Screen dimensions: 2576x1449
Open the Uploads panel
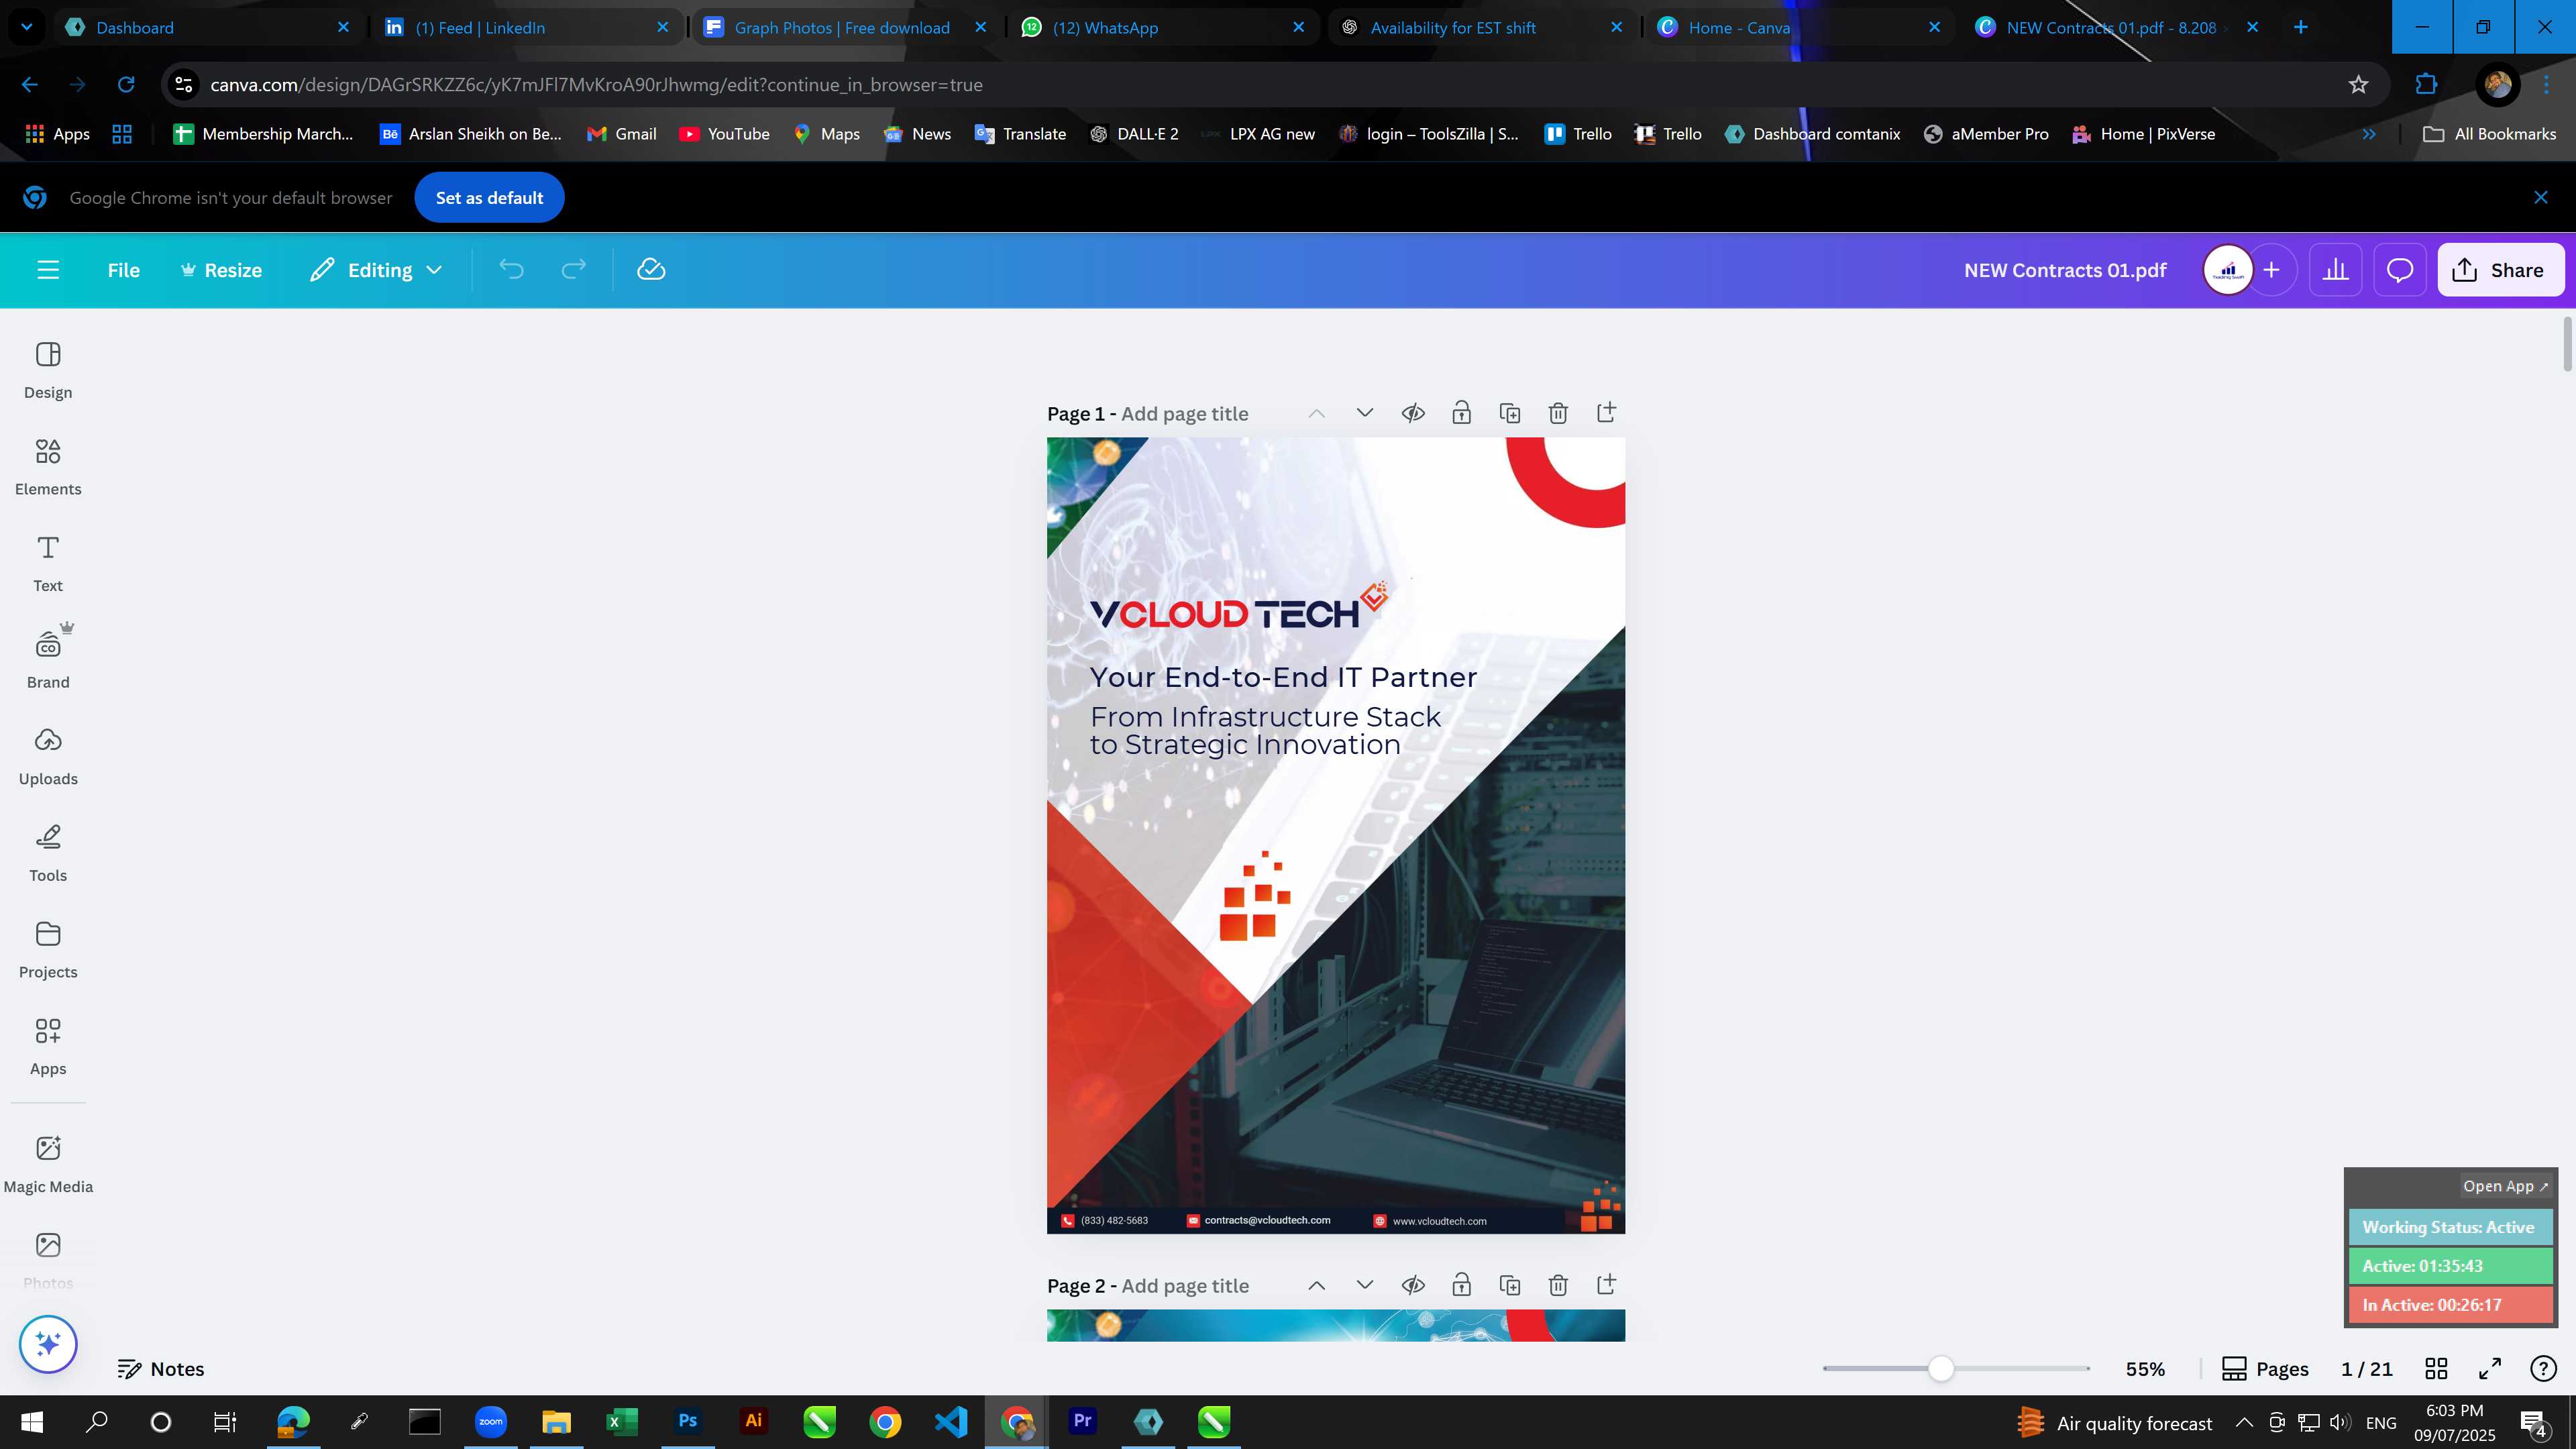tap(48, 757)
